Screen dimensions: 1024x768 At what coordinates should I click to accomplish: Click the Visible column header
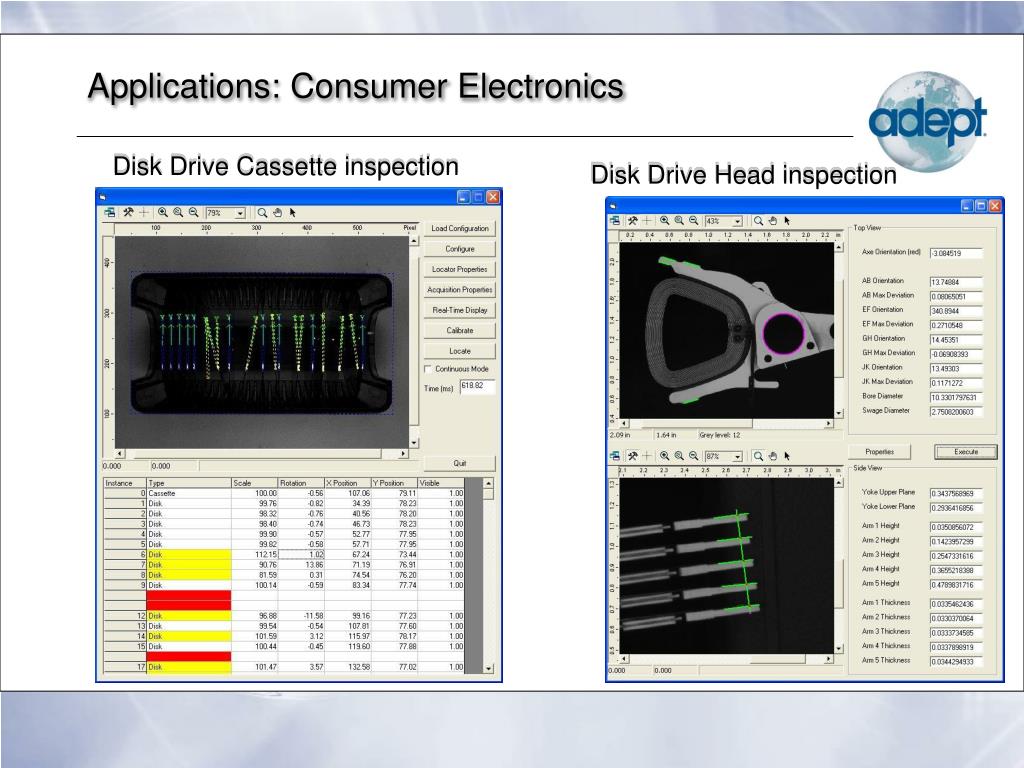click(441, 483)
